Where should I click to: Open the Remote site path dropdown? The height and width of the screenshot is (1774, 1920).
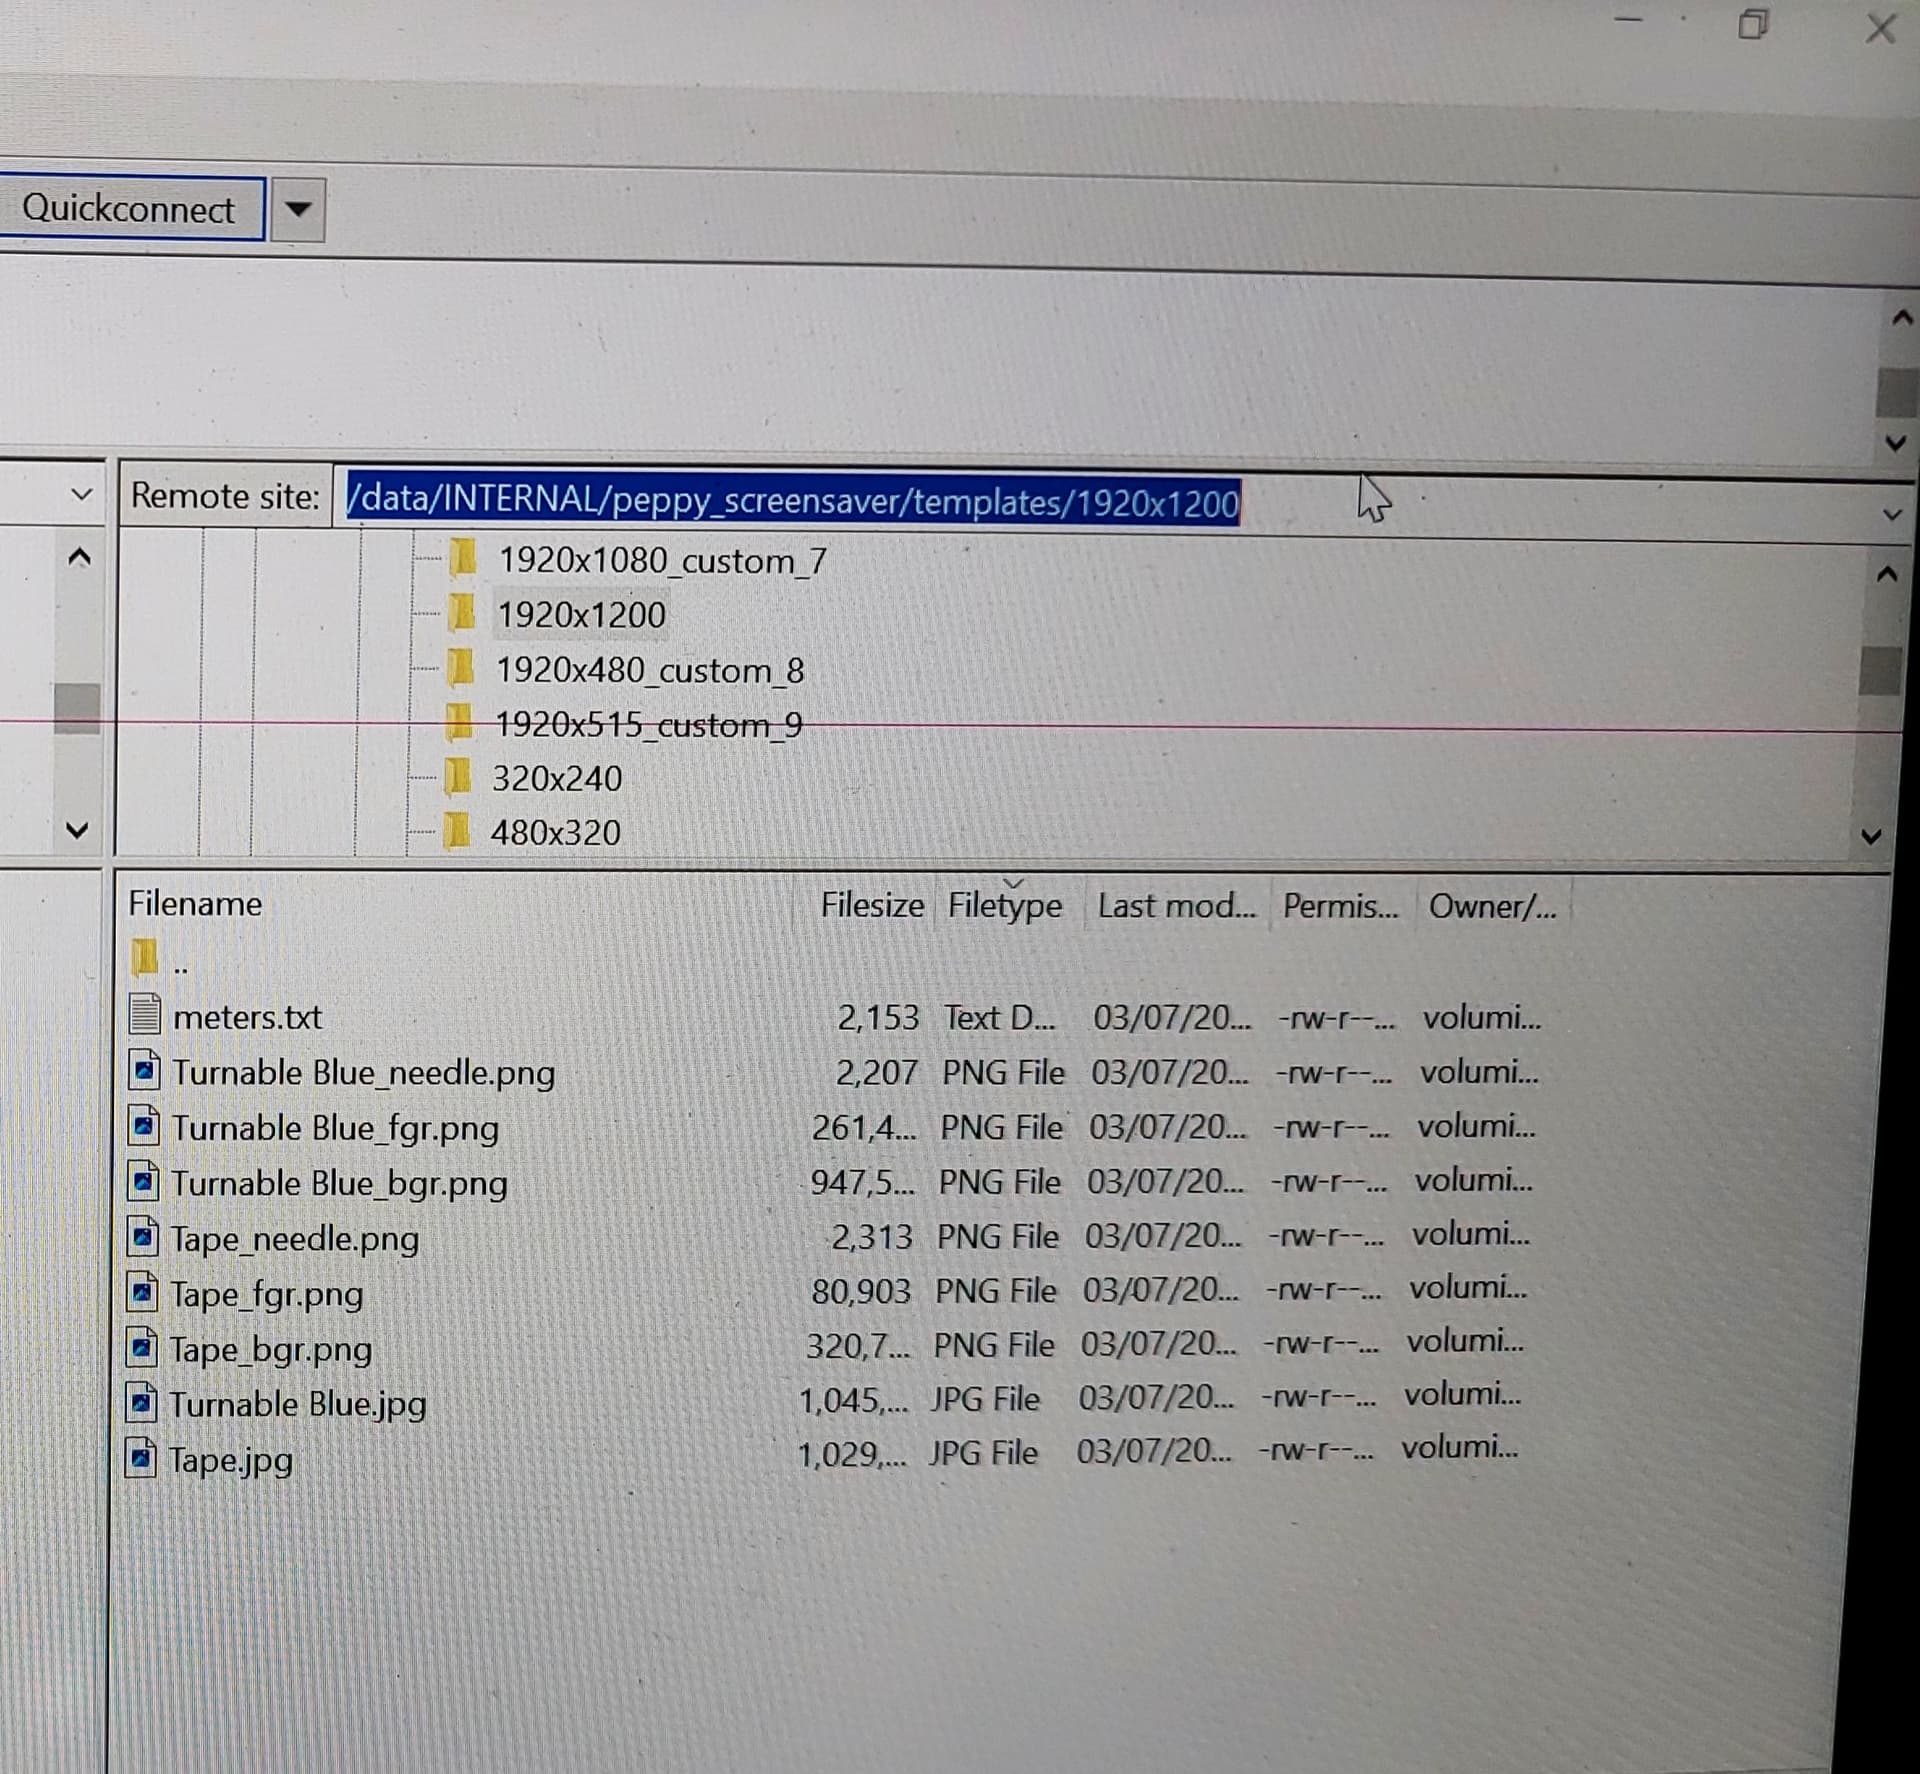[x=1891, y=515]
